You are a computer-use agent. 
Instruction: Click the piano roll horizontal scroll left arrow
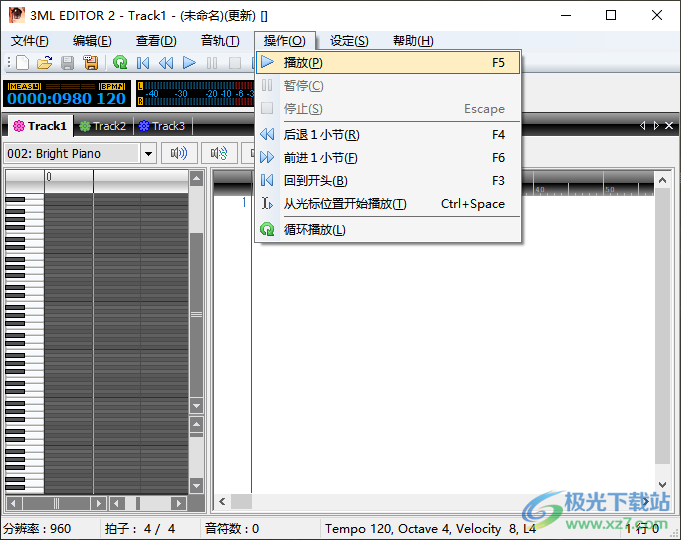click(13, 504)
